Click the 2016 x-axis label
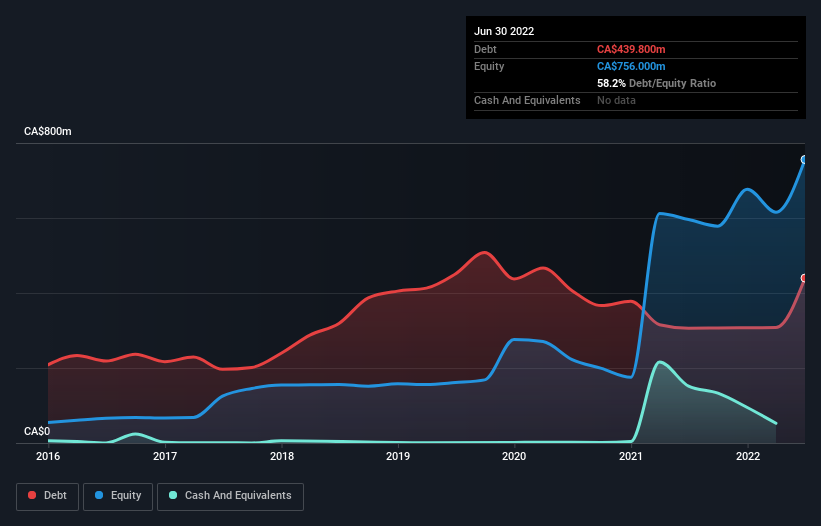 tap(48, 456)
